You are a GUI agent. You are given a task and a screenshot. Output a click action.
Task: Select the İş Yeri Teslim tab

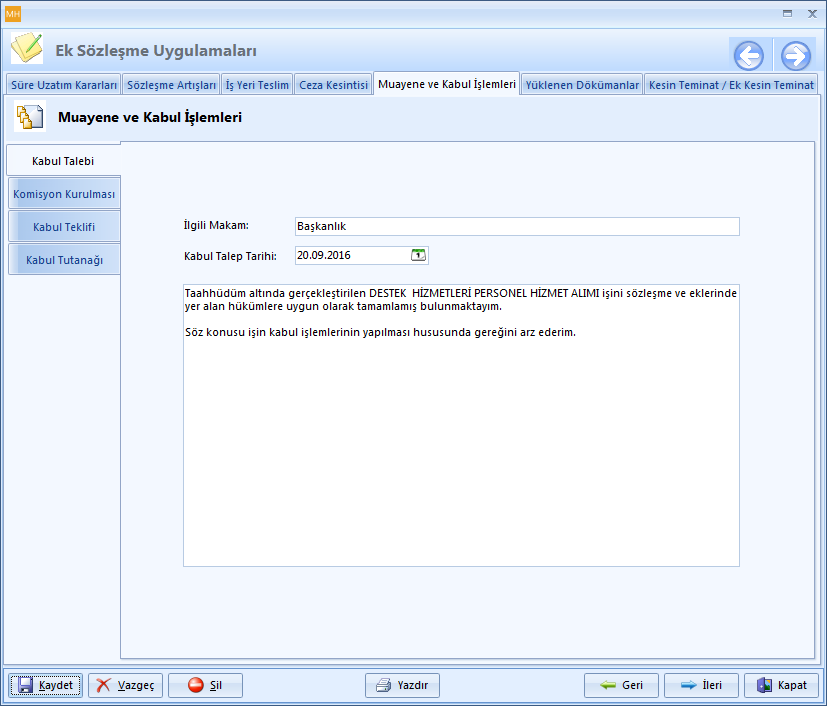[x=257, y=85]
